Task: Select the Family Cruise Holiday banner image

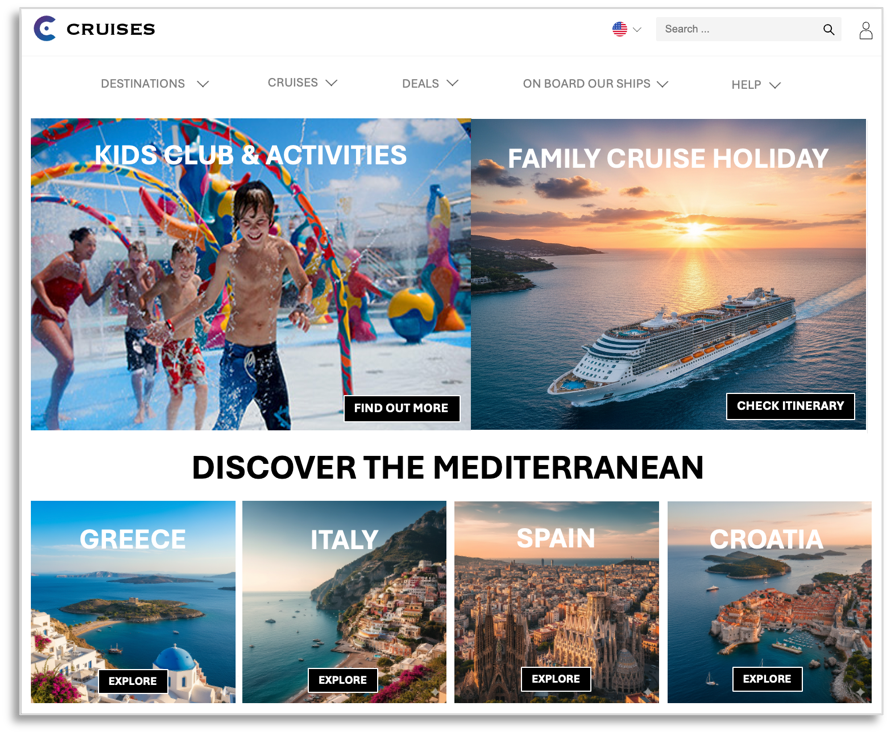Action: pos(668,274)
